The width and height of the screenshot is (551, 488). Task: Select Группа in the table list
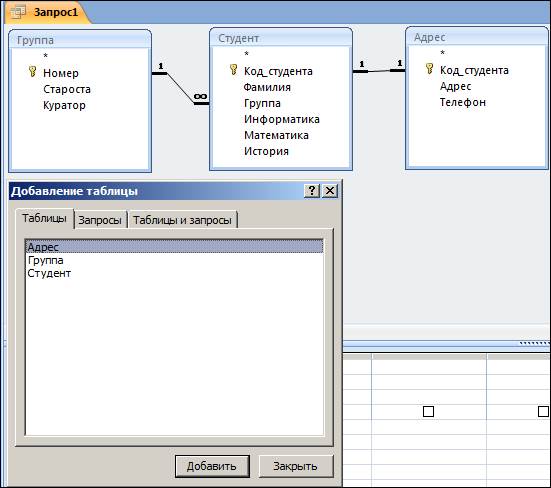coord(174,260)
